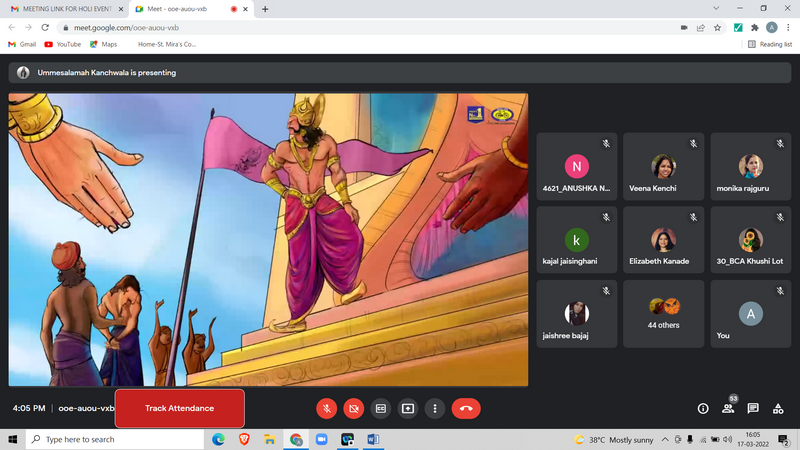Click the presented screen image
This screenshot has height=450, width=800.
click(x=268, y=239)
